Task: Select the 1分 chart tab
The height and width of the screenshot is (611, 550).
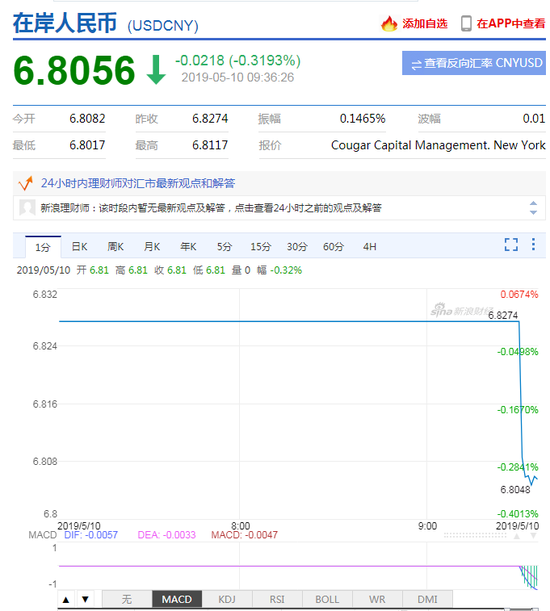Action: pos(43,247)
